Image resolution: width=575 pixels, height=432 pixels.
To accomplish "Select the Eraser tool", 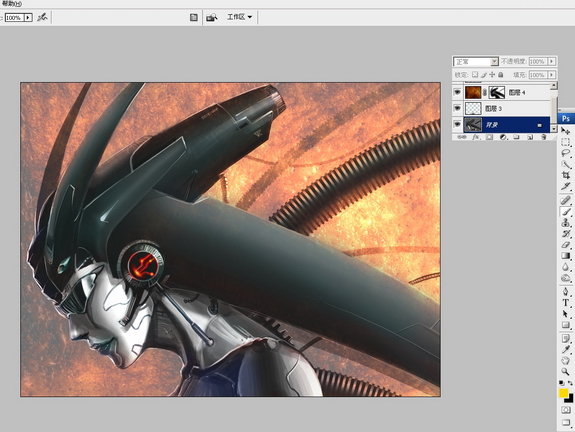I will [x=565, y=245].
